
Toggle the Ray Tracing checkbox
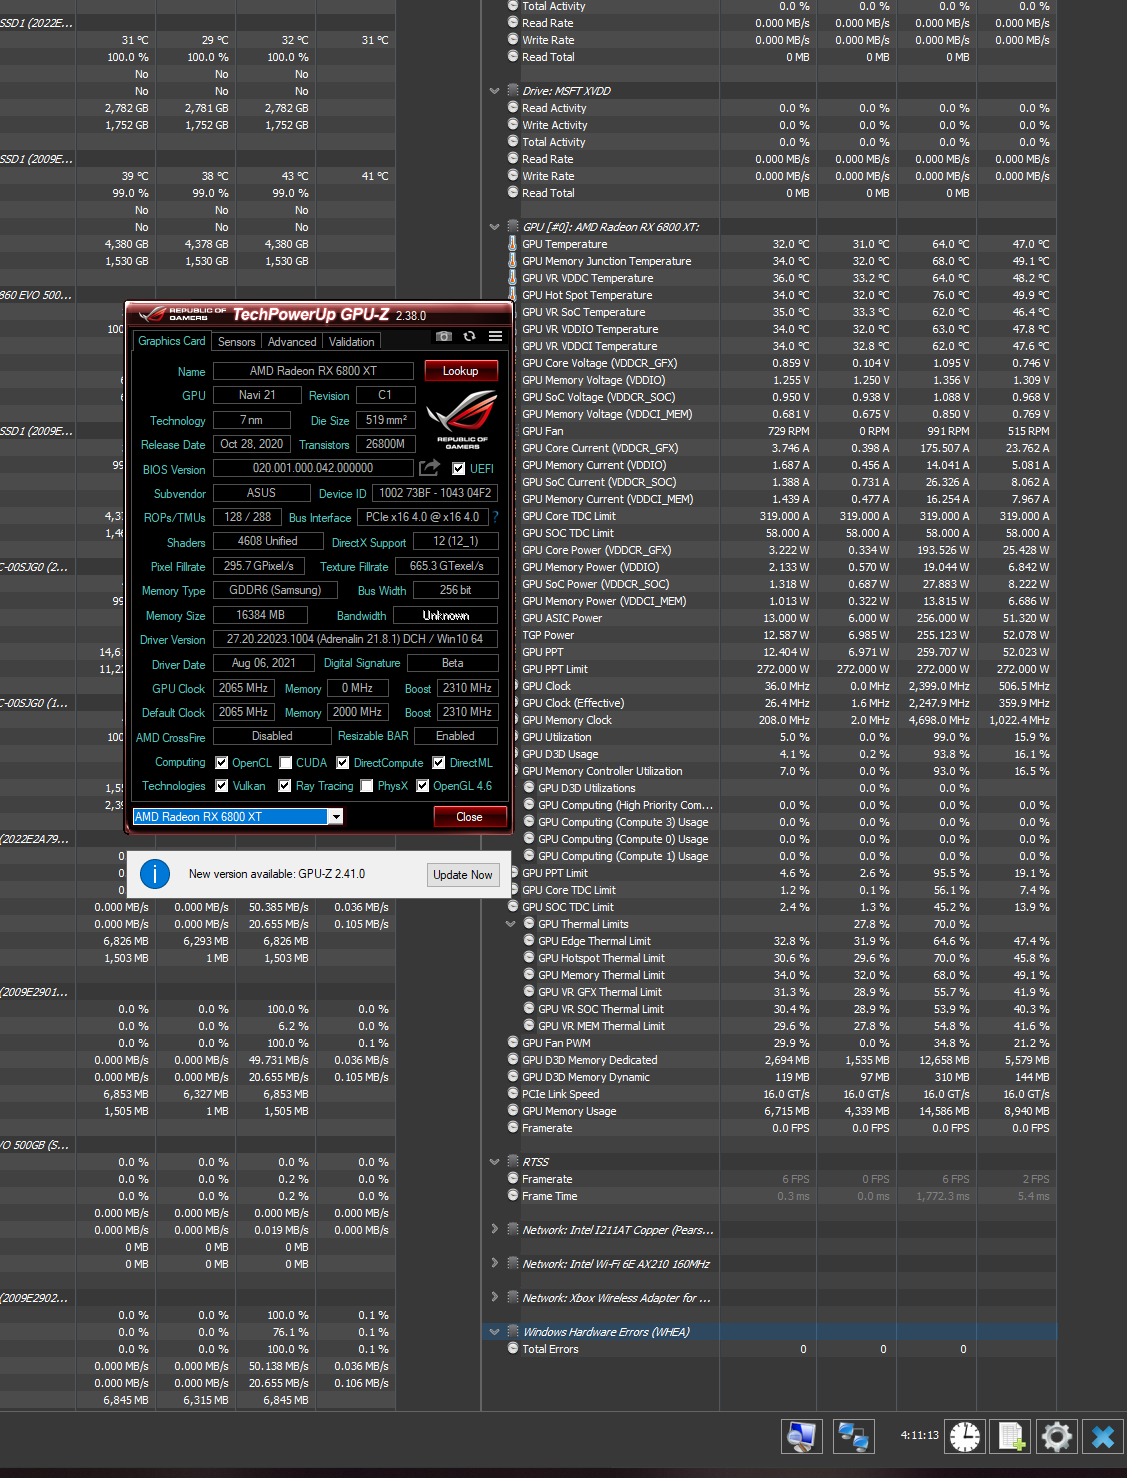(285, 786)
